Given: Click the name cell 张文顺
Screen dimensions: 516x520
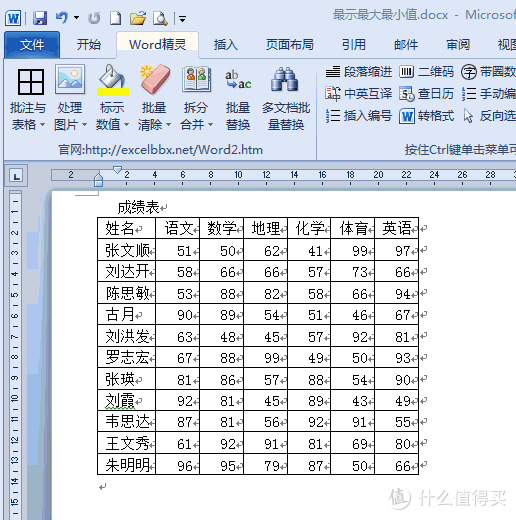Looking at the screenshot, I should pyautogui.click(x=126, y=250).
